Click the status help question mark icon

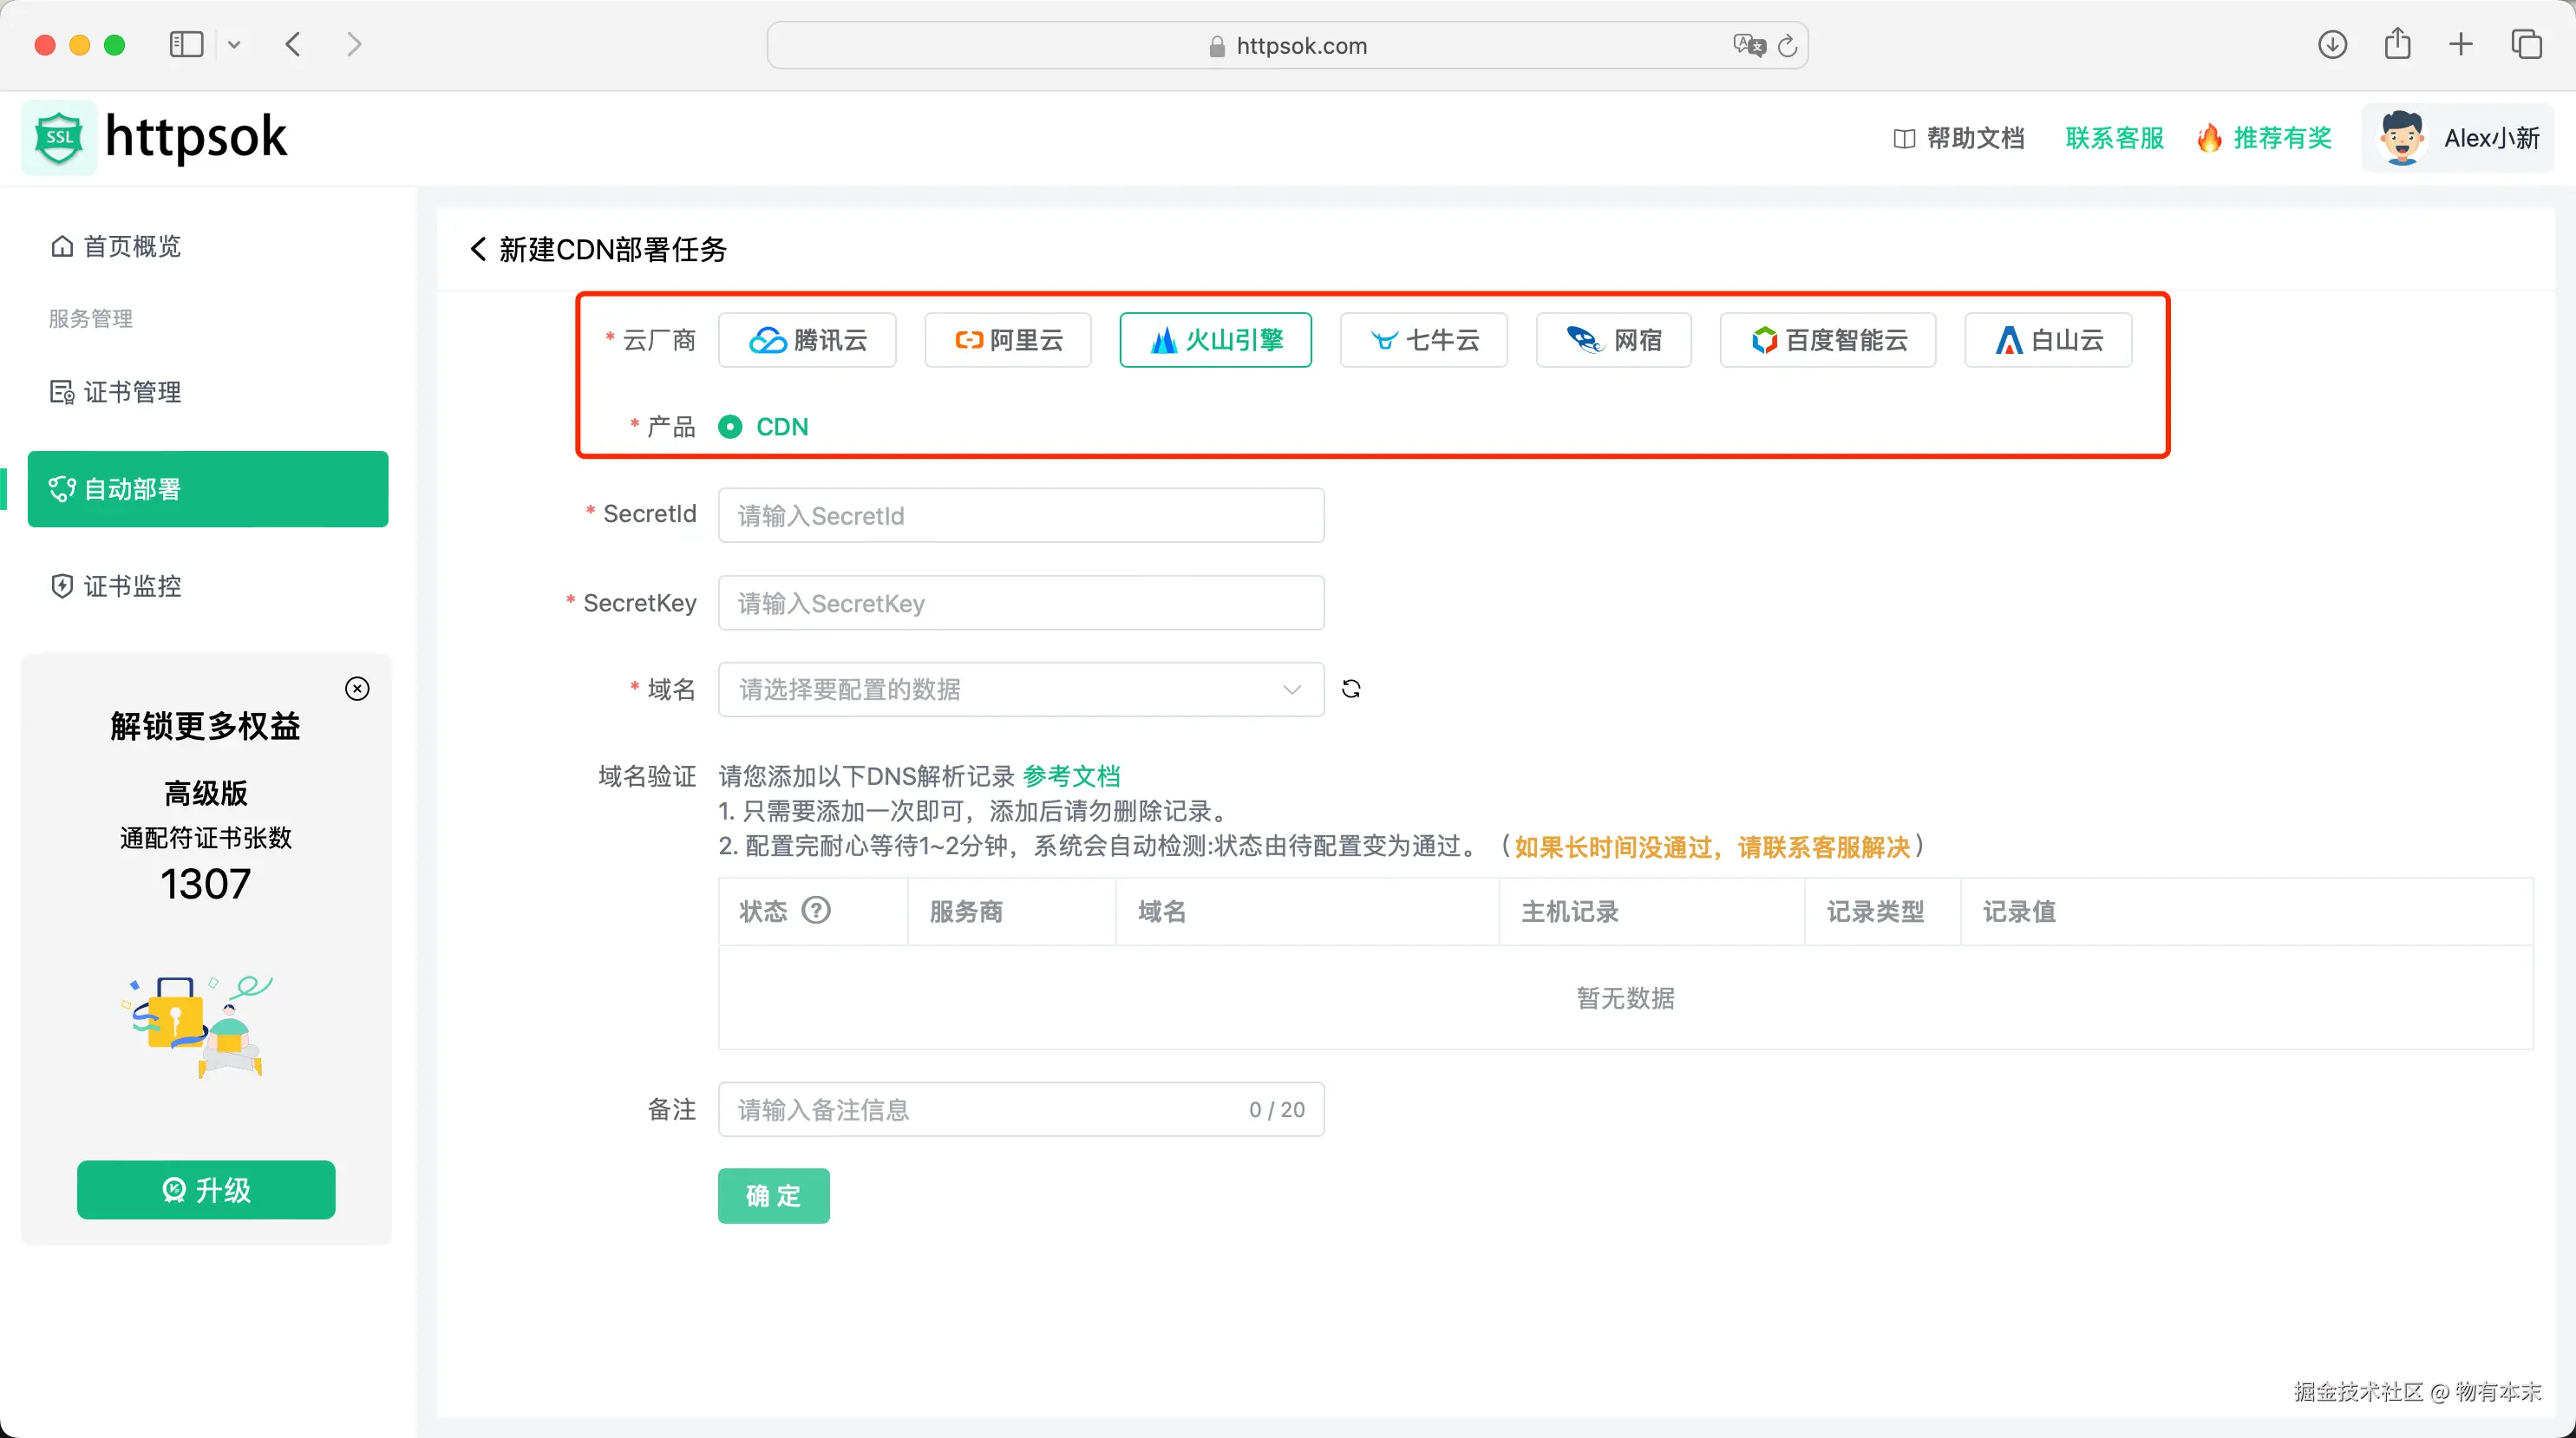817,911
